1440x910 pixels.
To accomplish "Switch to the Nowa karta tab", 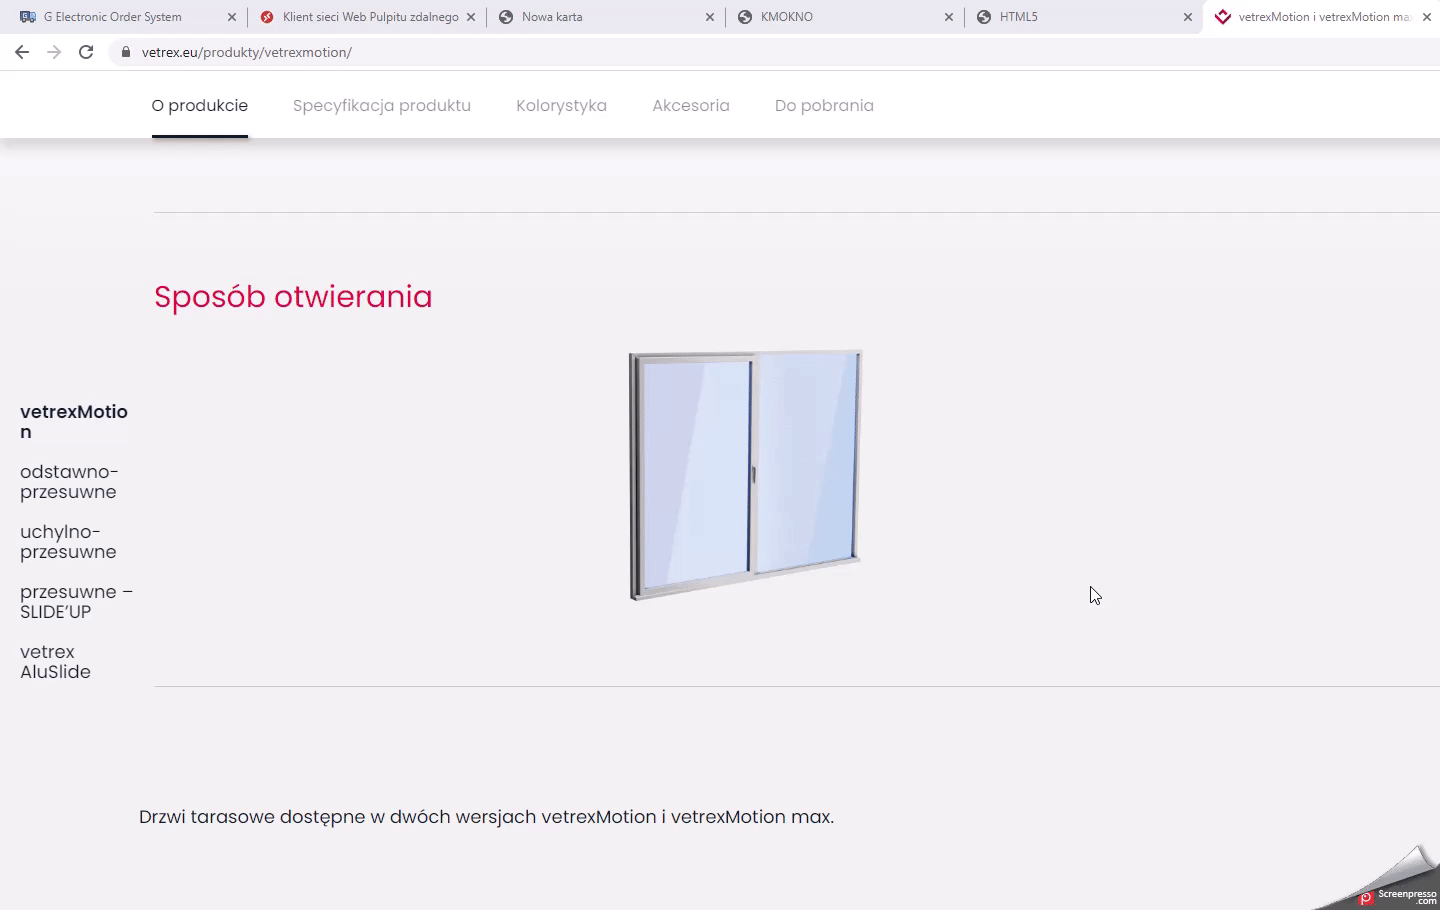I will click(x=560, y=16).
